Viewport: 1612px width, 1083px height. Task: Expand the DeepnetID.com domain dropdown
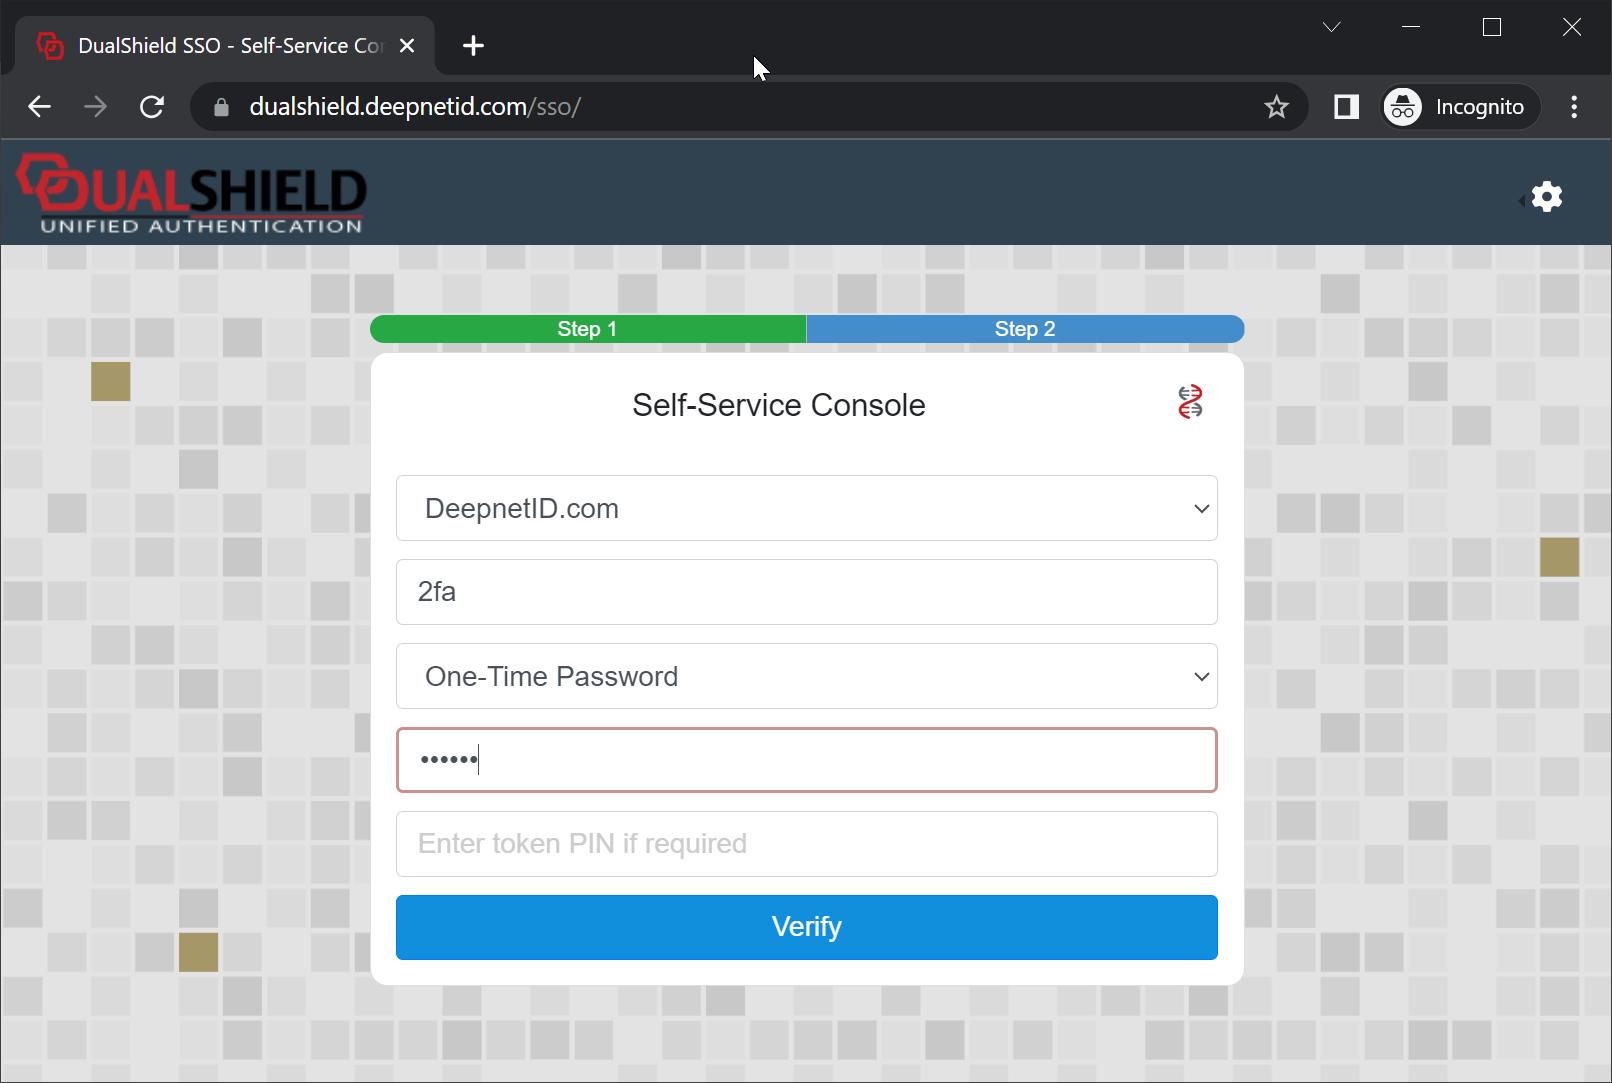click(806, 508)
